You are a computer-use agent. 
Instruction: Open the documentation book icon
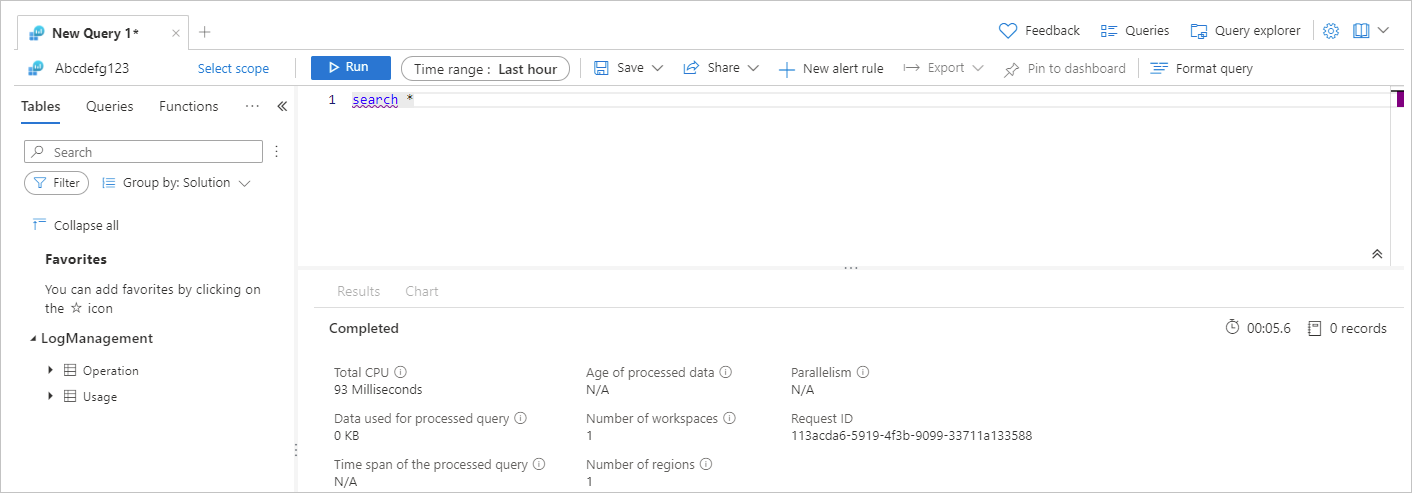[x=1361, y=31]
